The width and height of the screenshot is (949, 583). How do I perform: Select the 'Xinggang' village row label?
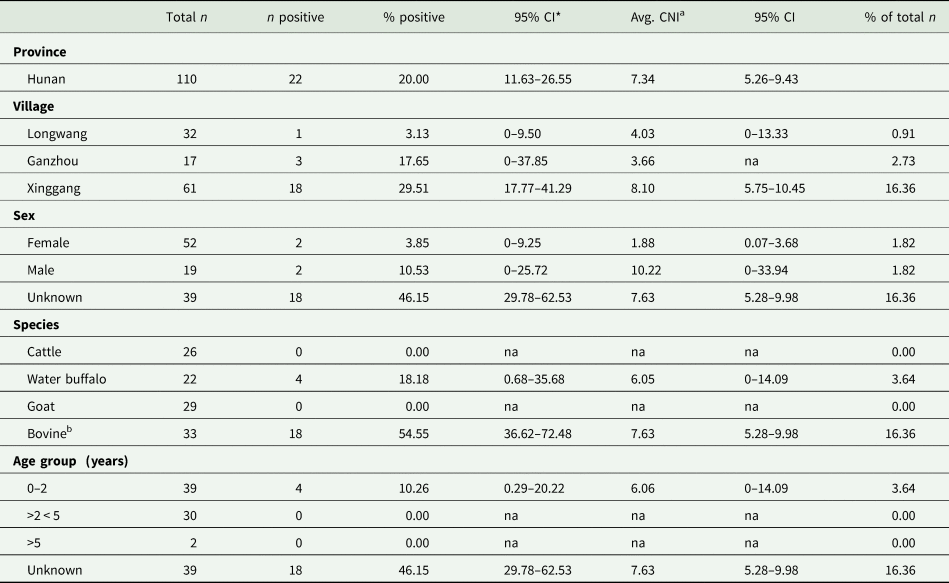pos(58,187)
